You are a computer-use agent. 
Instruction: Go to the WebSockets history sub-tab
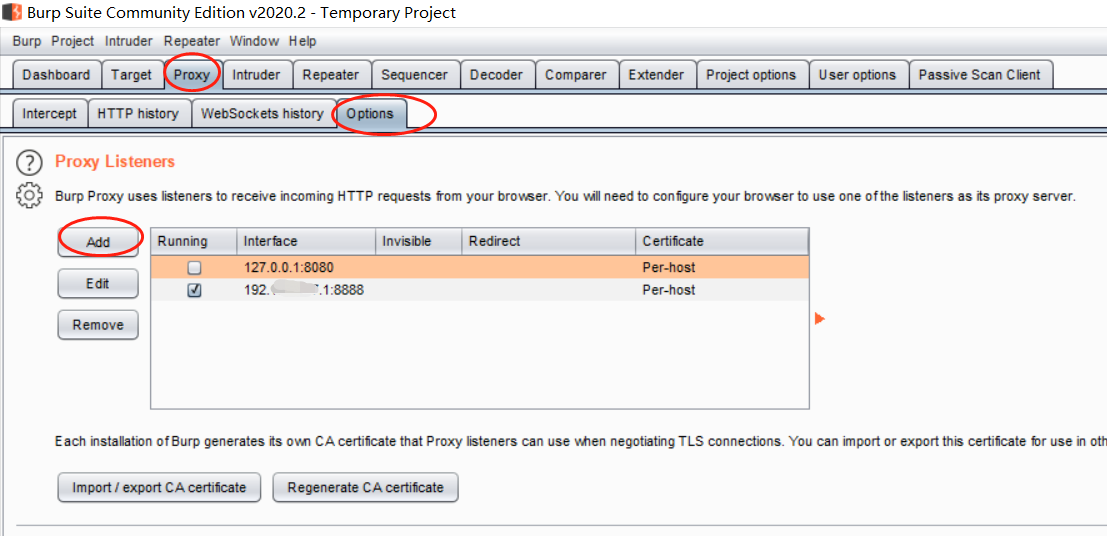(x=263, y=114)
